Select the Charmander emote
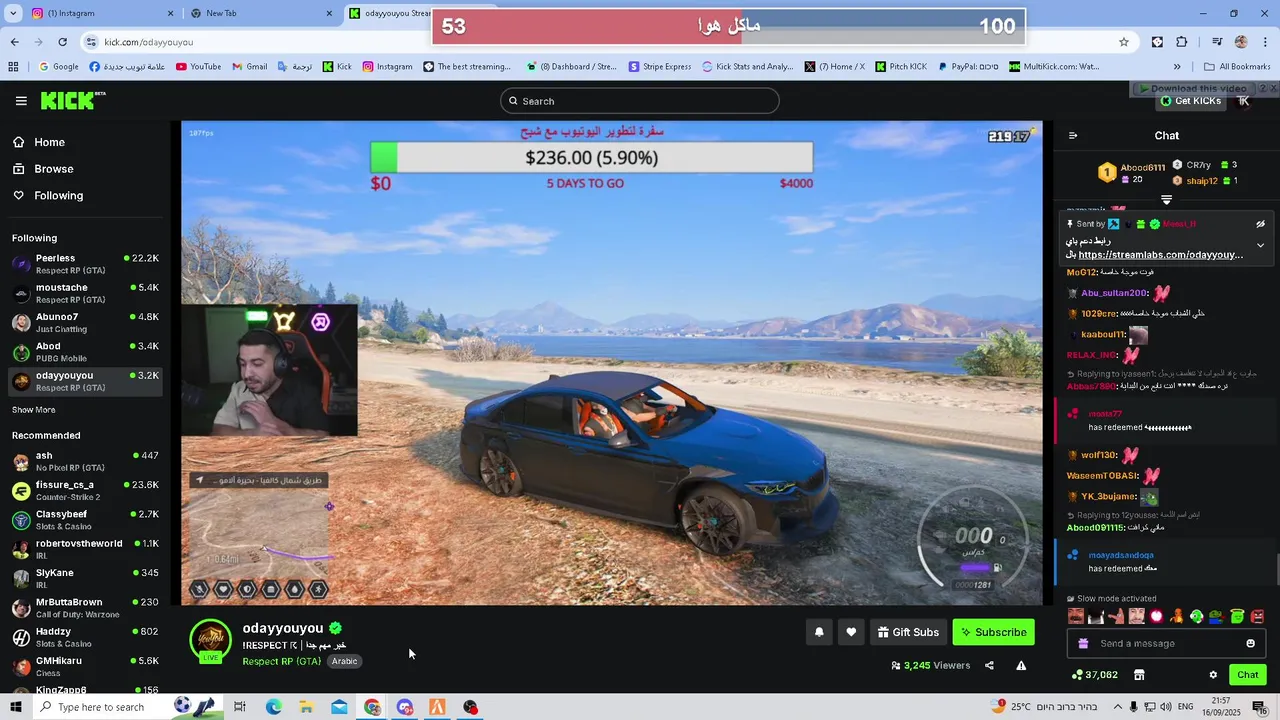The height and width of the screenshot is (720, 1280). click(1177, 617)
